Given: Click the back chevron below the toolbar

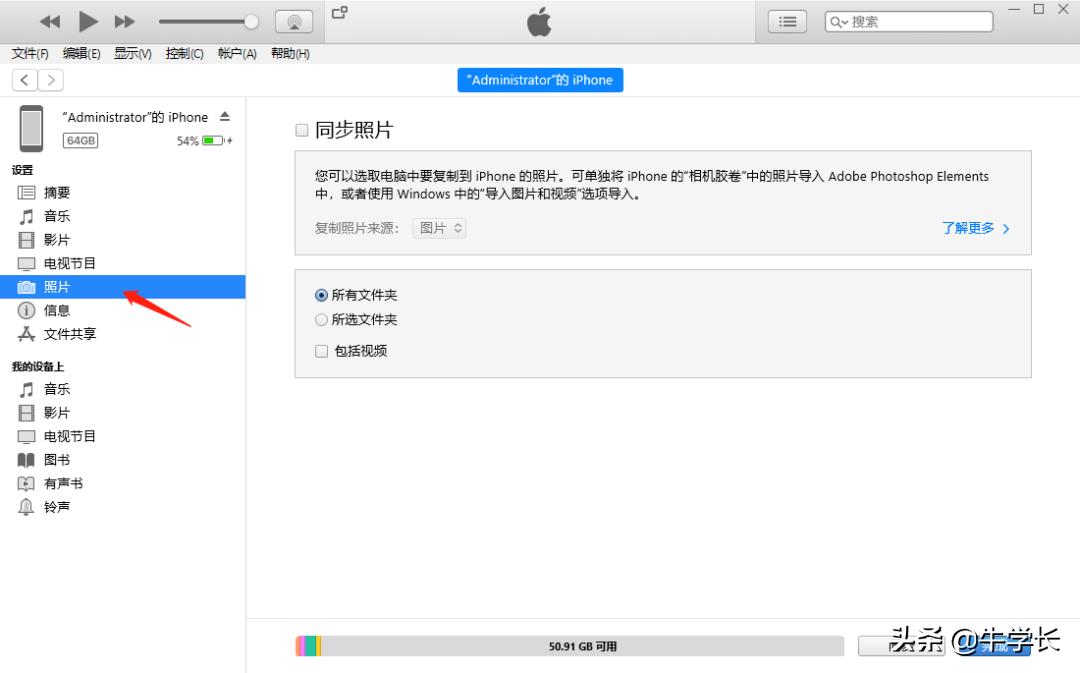Looking at the screenshot, I should coord(23,80).
